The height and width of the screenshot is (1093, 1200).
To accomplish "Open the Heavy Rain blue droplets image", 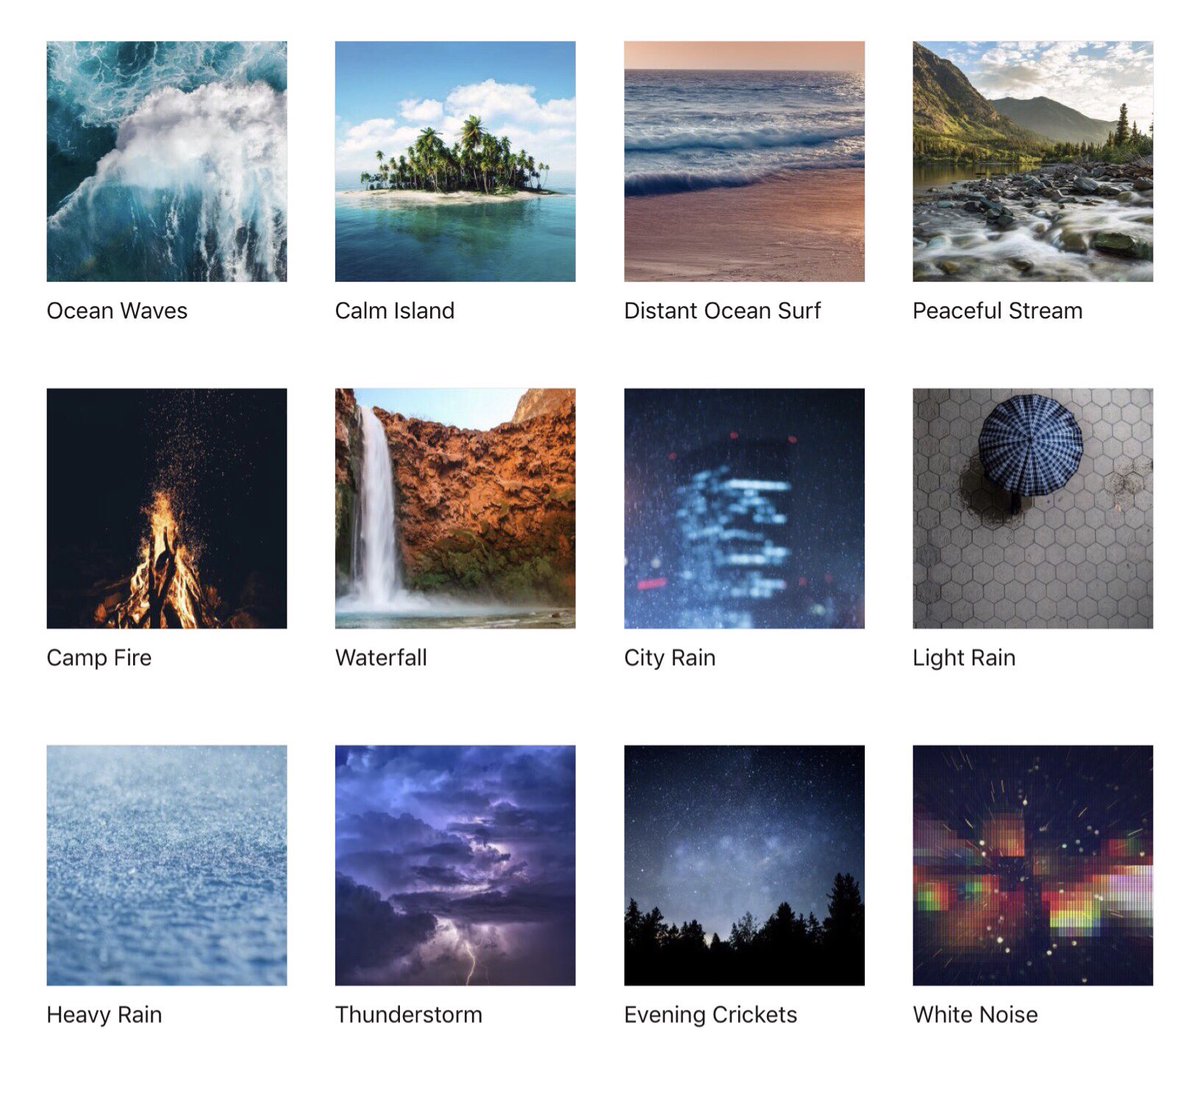I will click(x=167, y=865).
